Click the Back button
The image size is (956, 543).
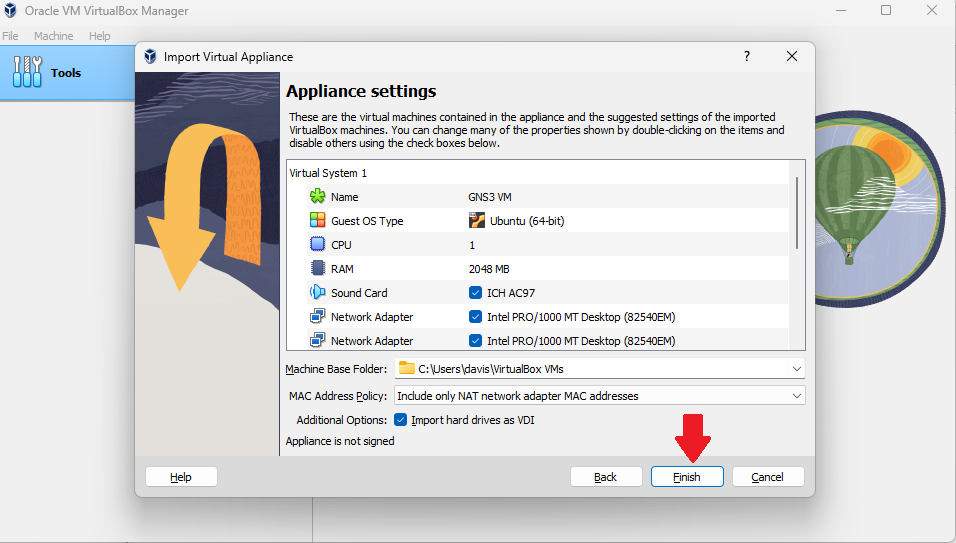pyautogui.click(x=606, y=477)
